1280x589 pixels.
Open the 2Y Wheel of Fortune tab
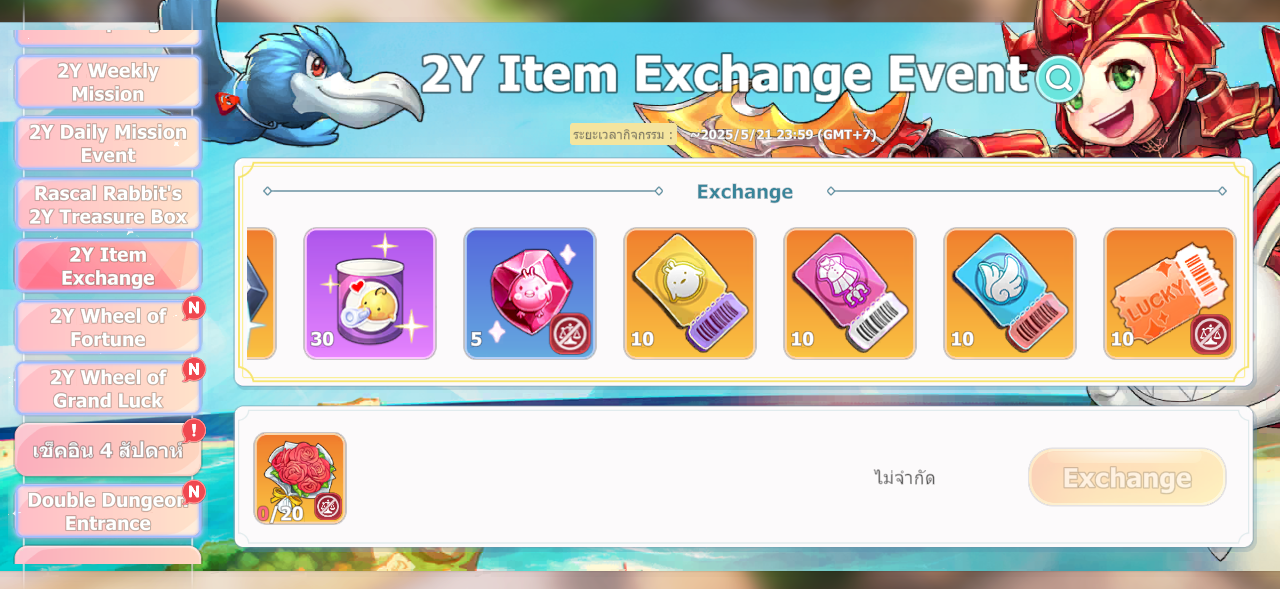tap(108, 328)
